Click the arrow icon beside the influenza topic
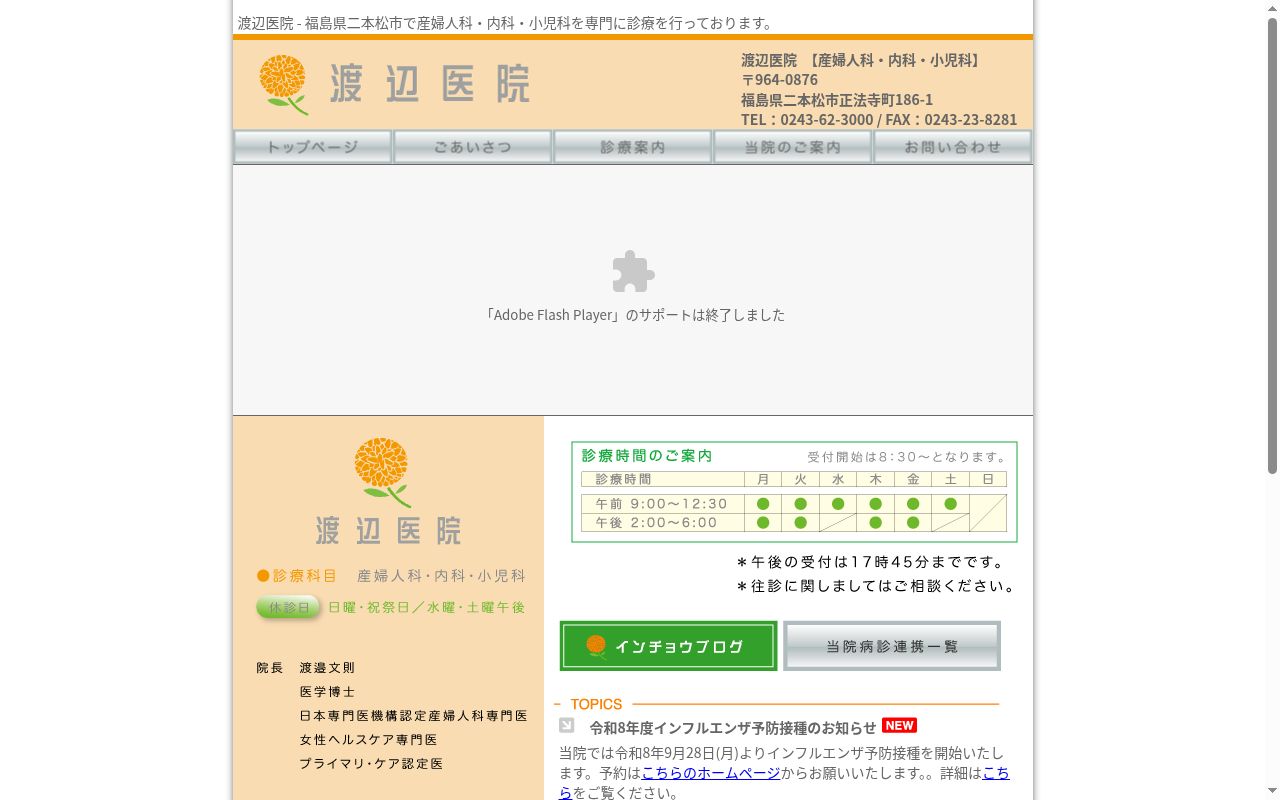1280x800 pixels. tap(567, 726)
